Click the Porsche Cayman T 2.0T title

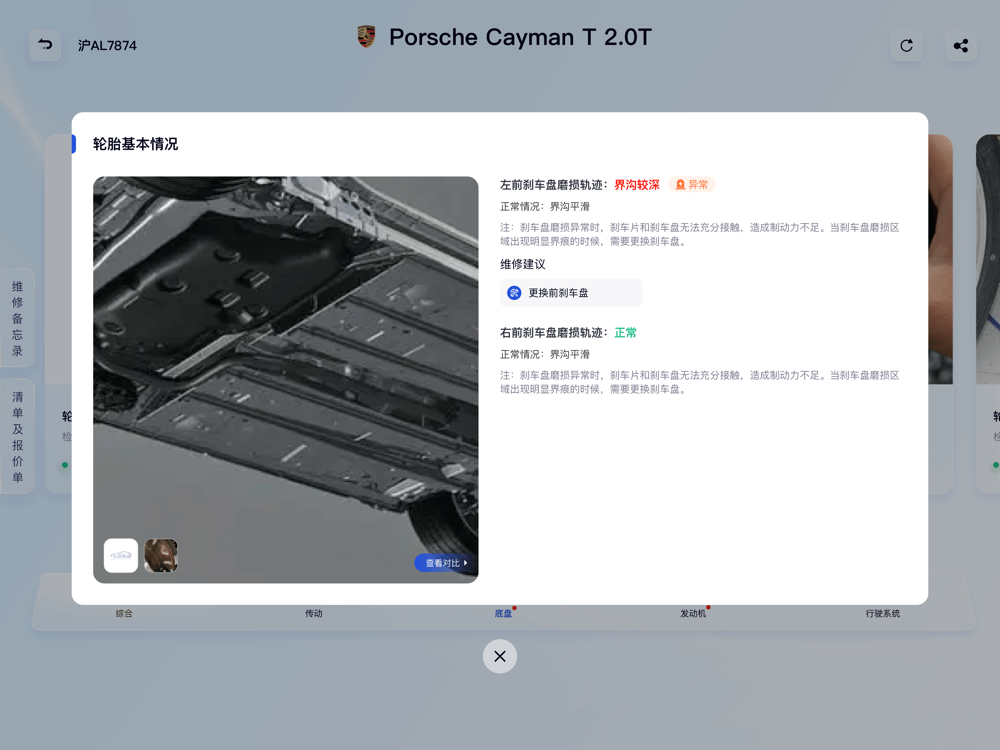520,37
